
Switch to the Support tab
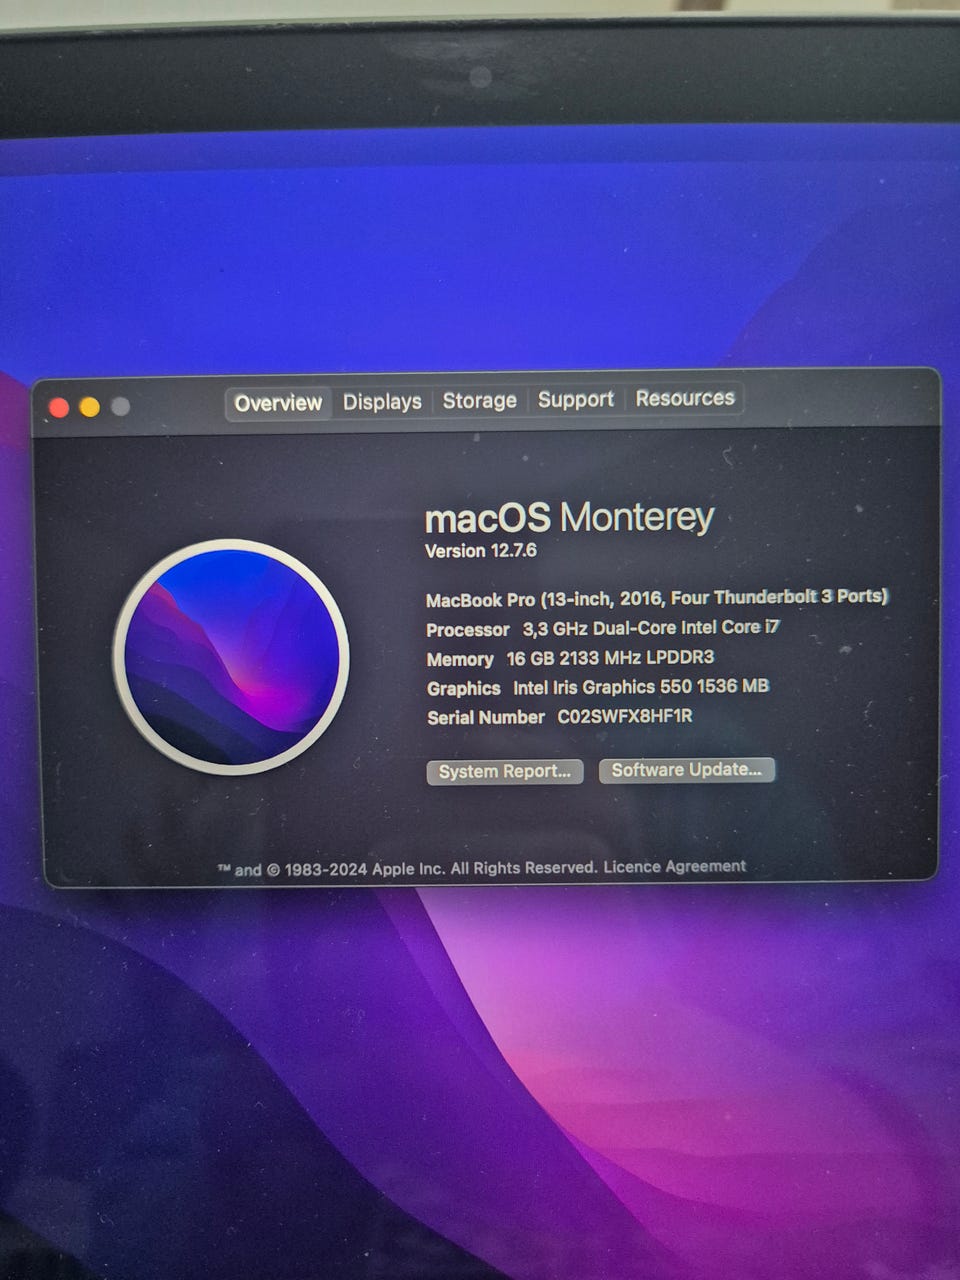pos(575,400)
